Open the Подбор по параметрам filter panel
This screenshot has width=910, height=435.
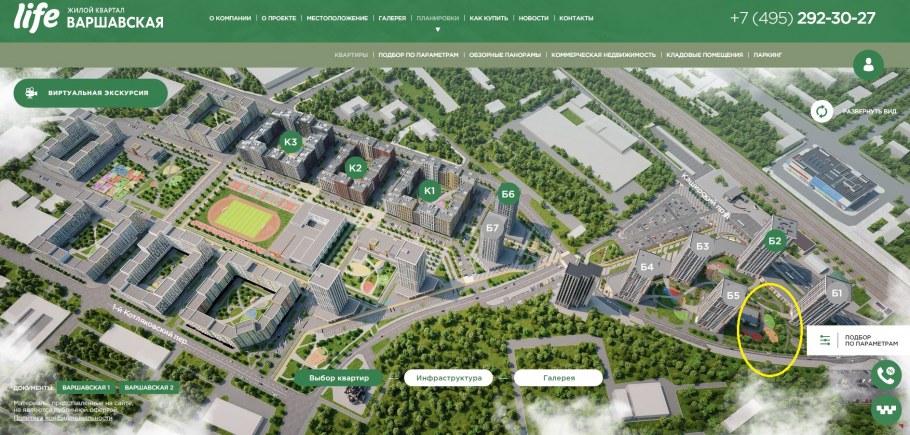[858, 341]
